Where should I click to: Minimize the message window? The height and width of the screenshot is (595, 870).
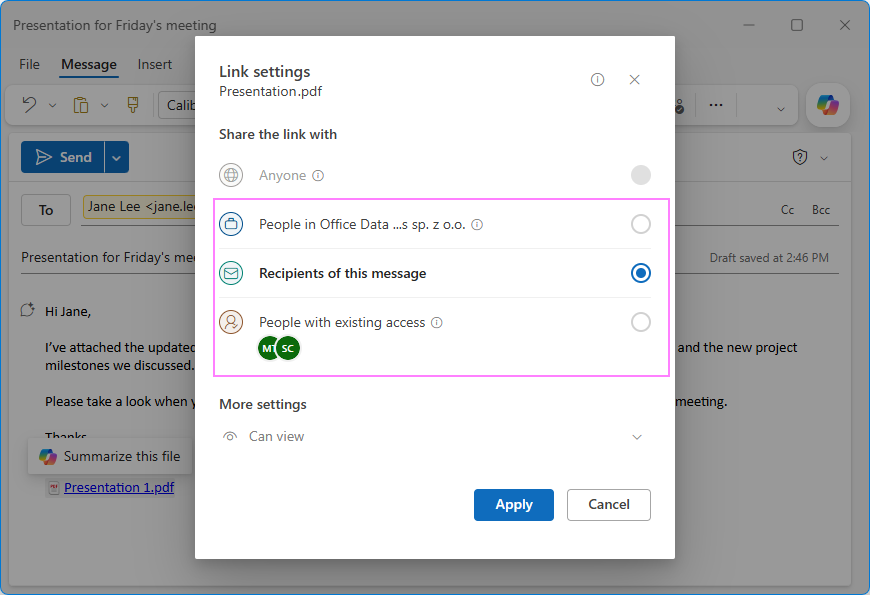pyautogui.click(x=749, y=25)
